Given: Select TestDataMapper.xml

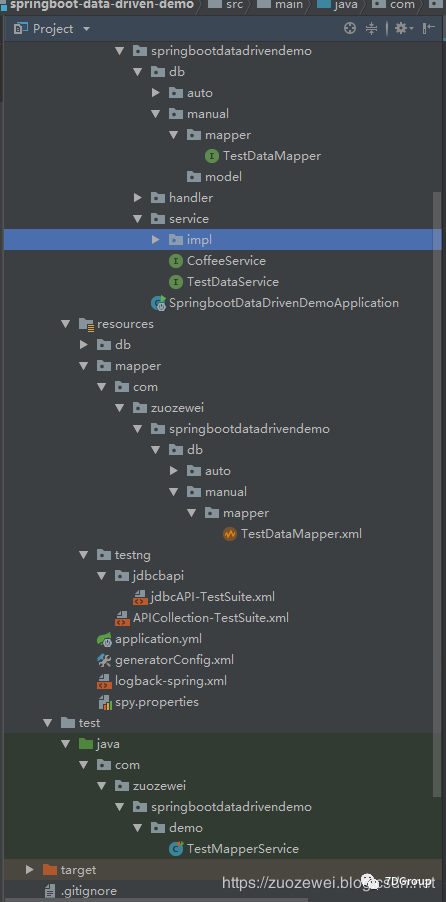Looking at the screenshot, I should point(302,534).
